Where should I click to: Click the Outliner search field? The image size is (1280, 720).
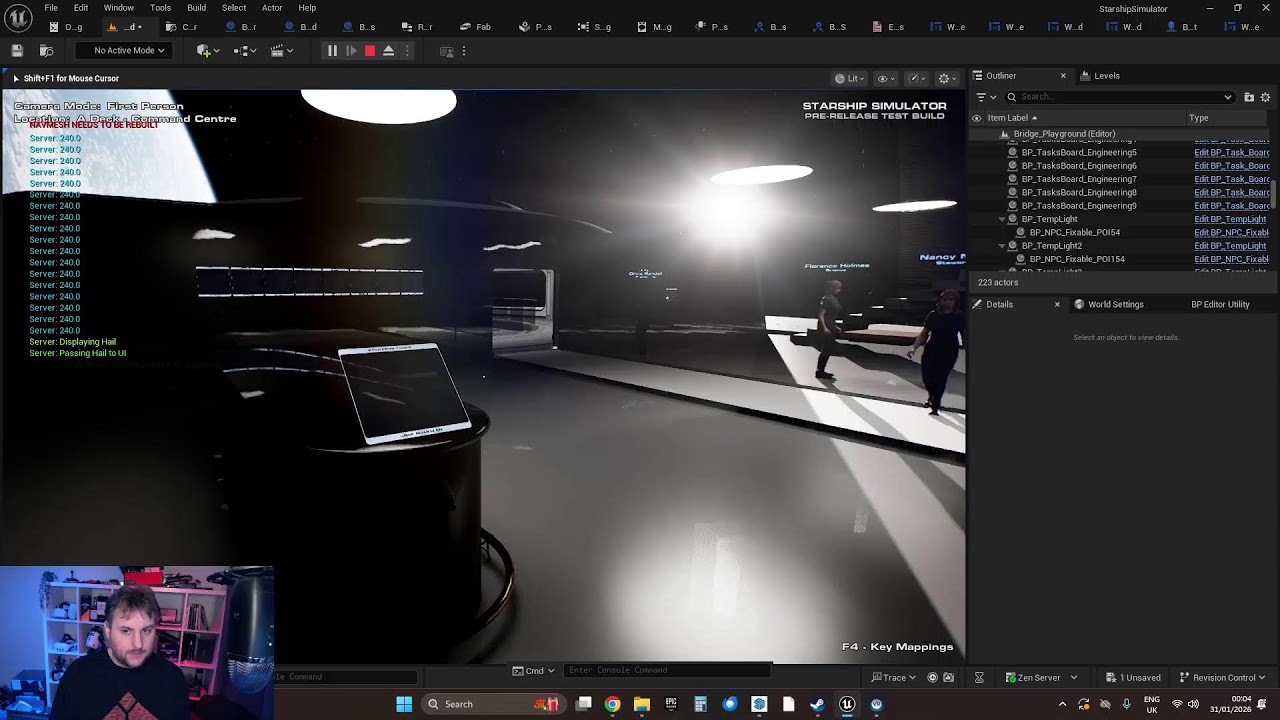[1120, 97]
